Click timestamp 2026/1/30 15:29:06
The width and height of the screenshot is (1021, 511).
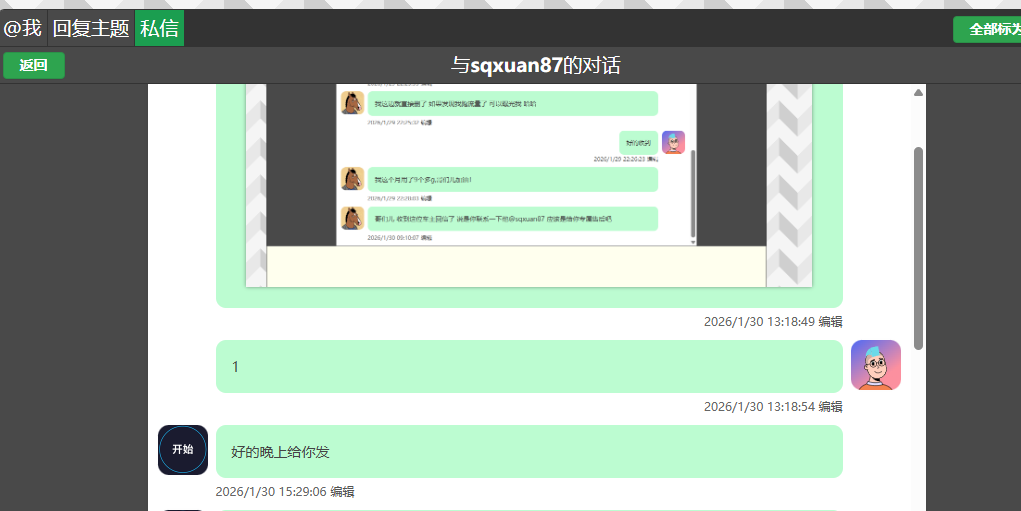(x=271, y=491)
